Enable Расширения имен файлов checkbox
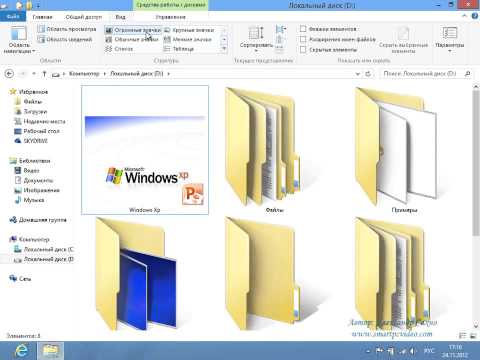Screen dimensions: 480x360 [x=303, y=39]
